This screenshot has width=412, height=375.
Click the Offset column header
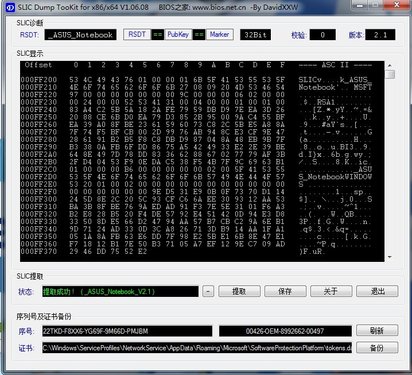coord(38,65)
